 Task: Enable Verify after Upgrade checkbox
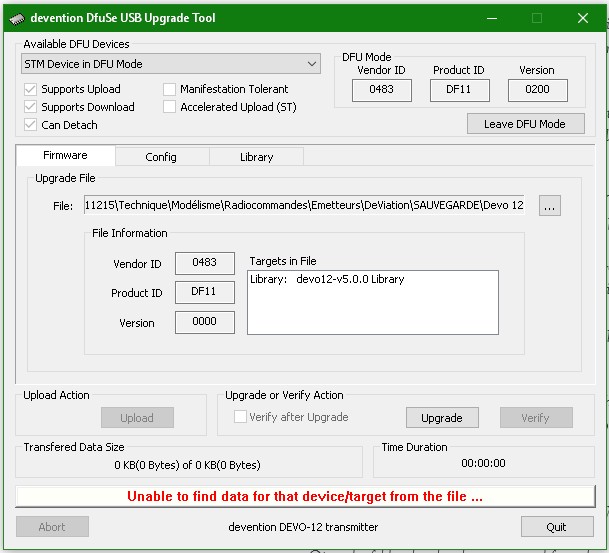click(240, 417)
